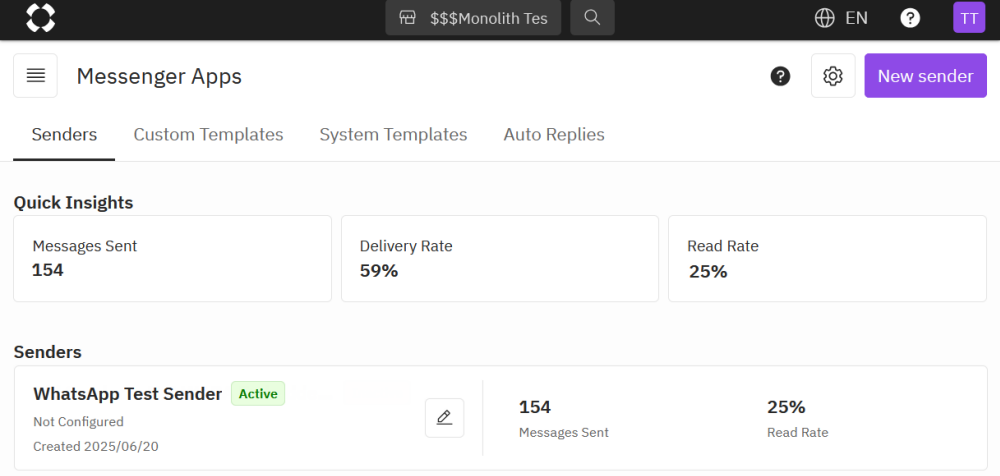This screenshot has height=476, width=1000.
Task: Open the $$$Monolith Tes store selector
Action: [473, 18]
